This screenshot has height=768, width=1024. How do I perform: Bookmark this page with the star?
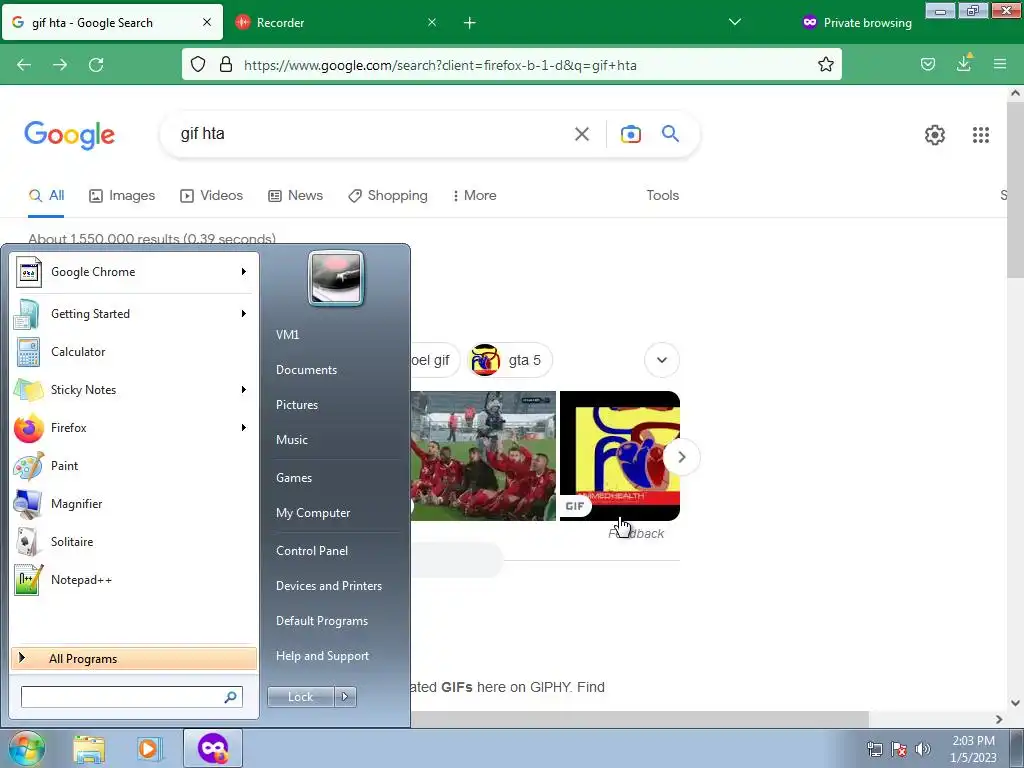tap(825, 64)
